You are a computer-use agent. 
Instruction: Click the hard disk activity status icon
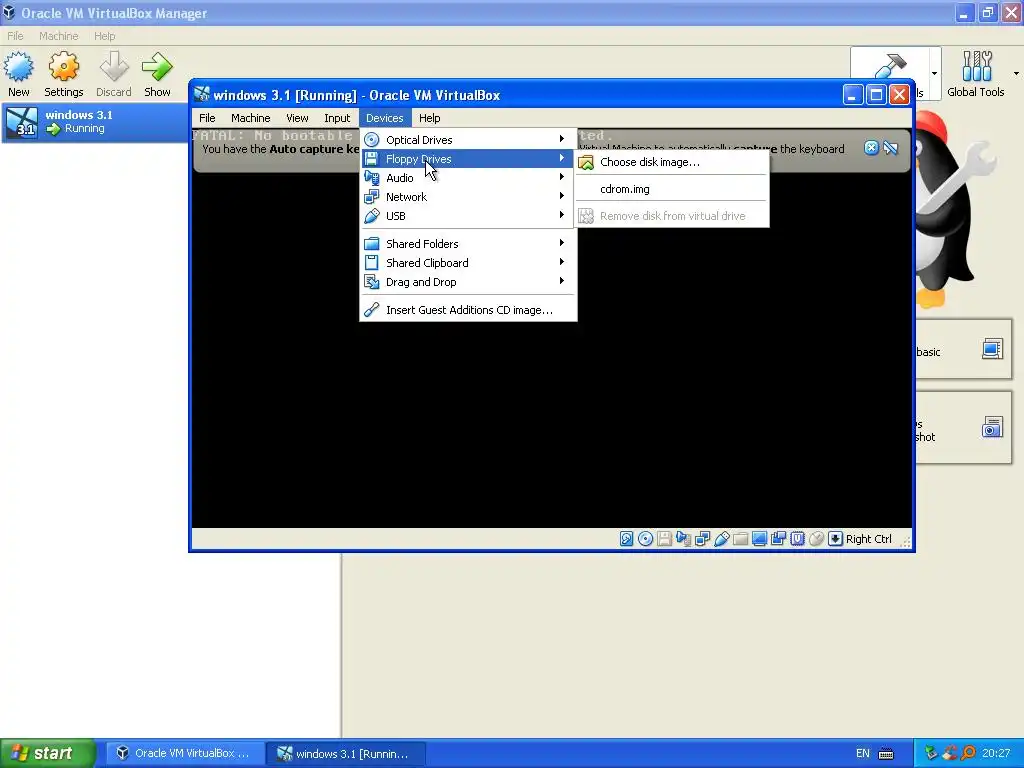coord(626,539)
